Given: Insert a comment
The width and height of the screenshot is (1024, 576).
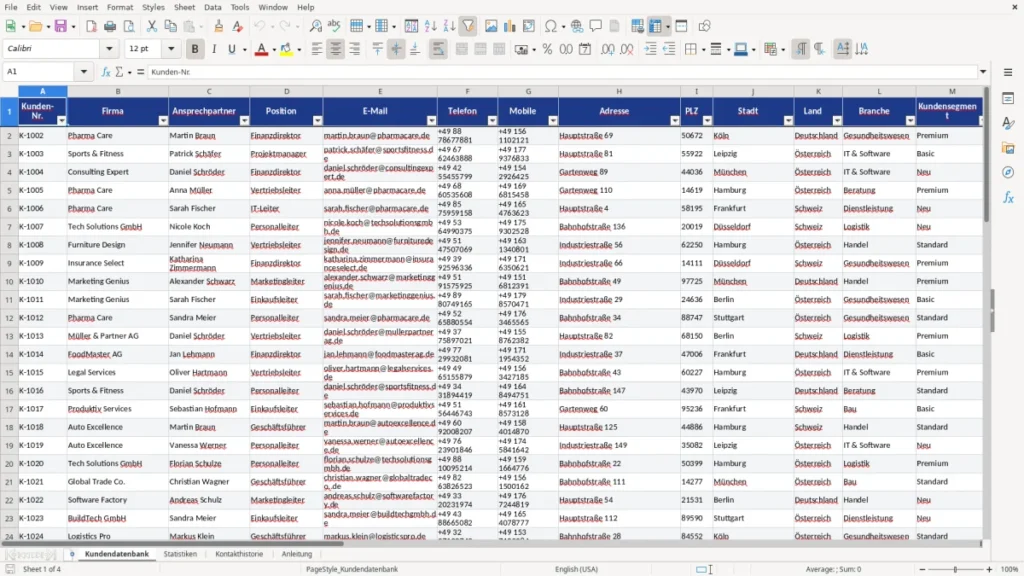Looking at the screenshot, I should (596, 26).
